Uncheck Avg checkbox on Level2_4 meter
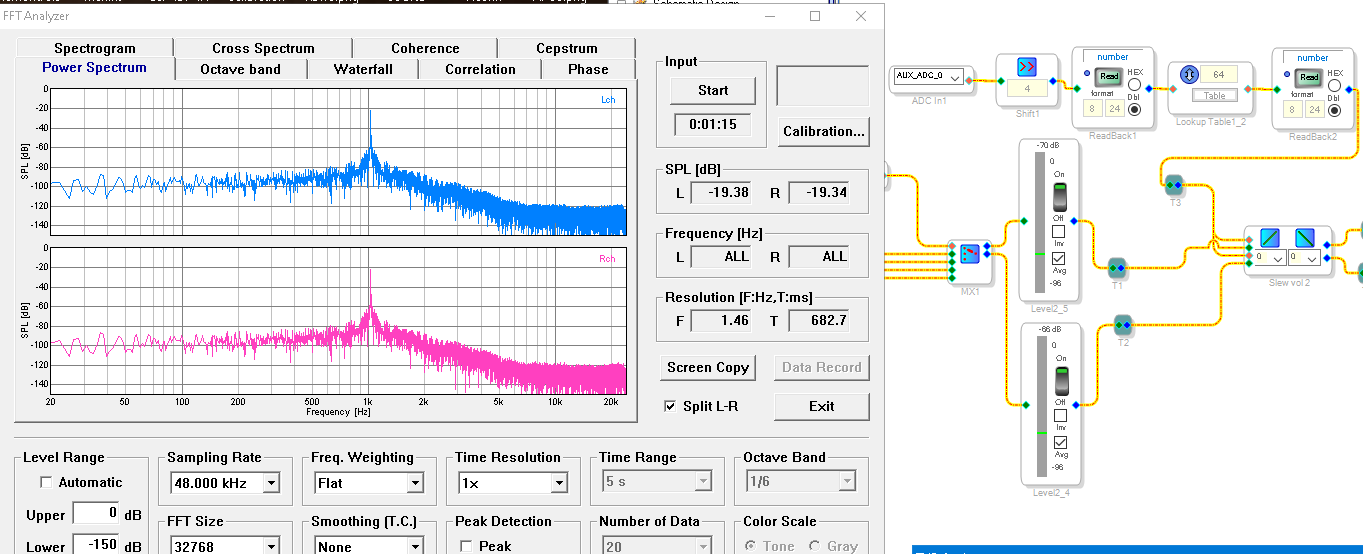Viewport: 1363px width, 554px height. click(x=1060, y=443)
